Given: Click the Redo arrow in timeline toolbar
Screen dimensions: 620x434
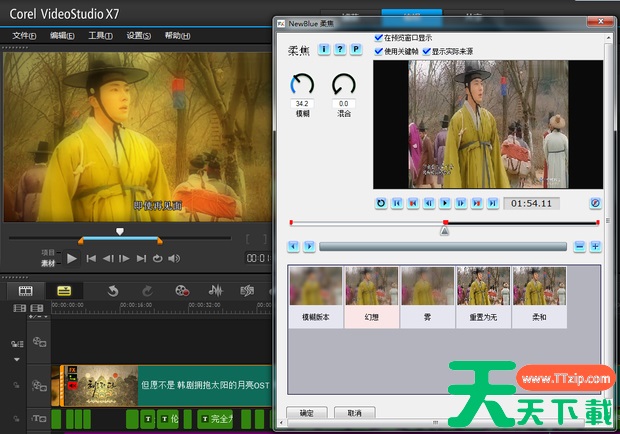Looking at the screenshot, I should click(147, 291).
